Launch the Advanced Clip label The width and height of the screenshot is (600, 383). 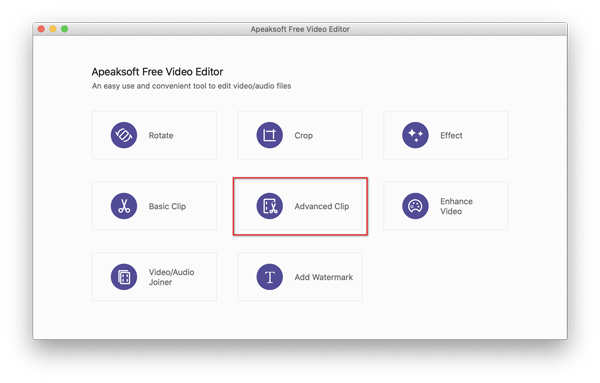(321, 206)
